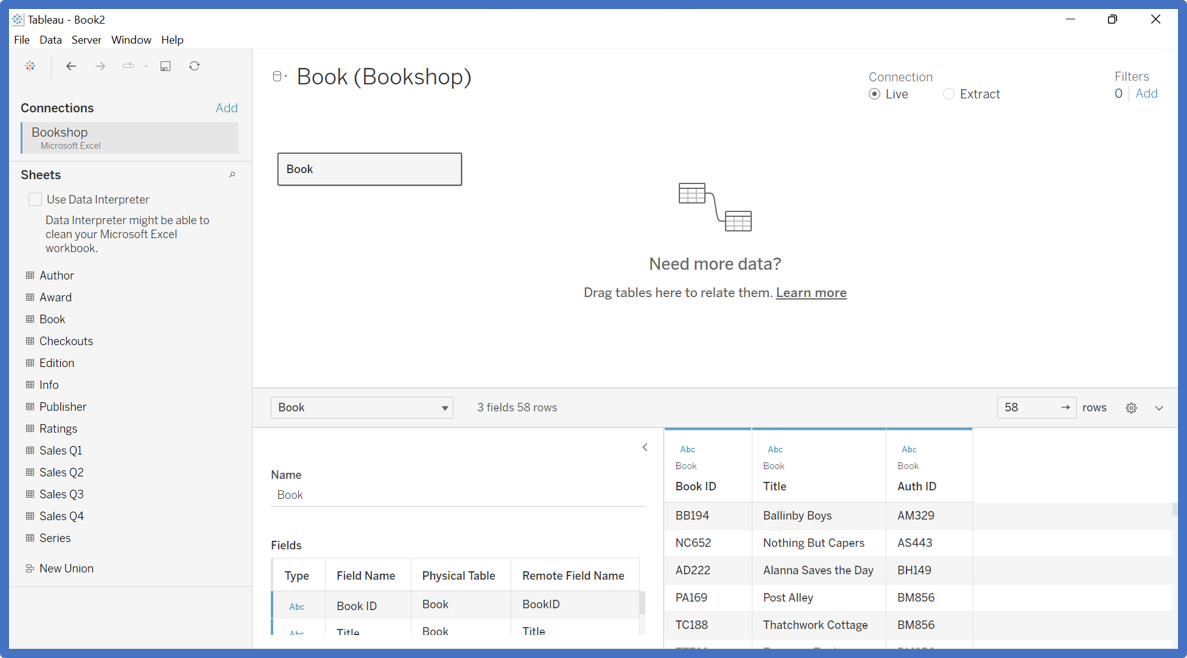The height and width of the screenshot is (658, 1187).
Task: Click the data source cylinder icon beside title
Action: (x=278, y=77)
